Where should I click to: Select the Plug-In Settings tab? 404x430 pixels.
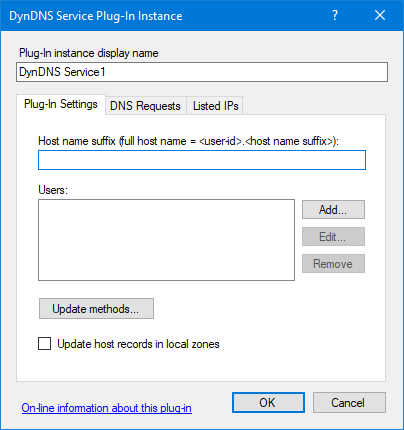click(61, 104)
